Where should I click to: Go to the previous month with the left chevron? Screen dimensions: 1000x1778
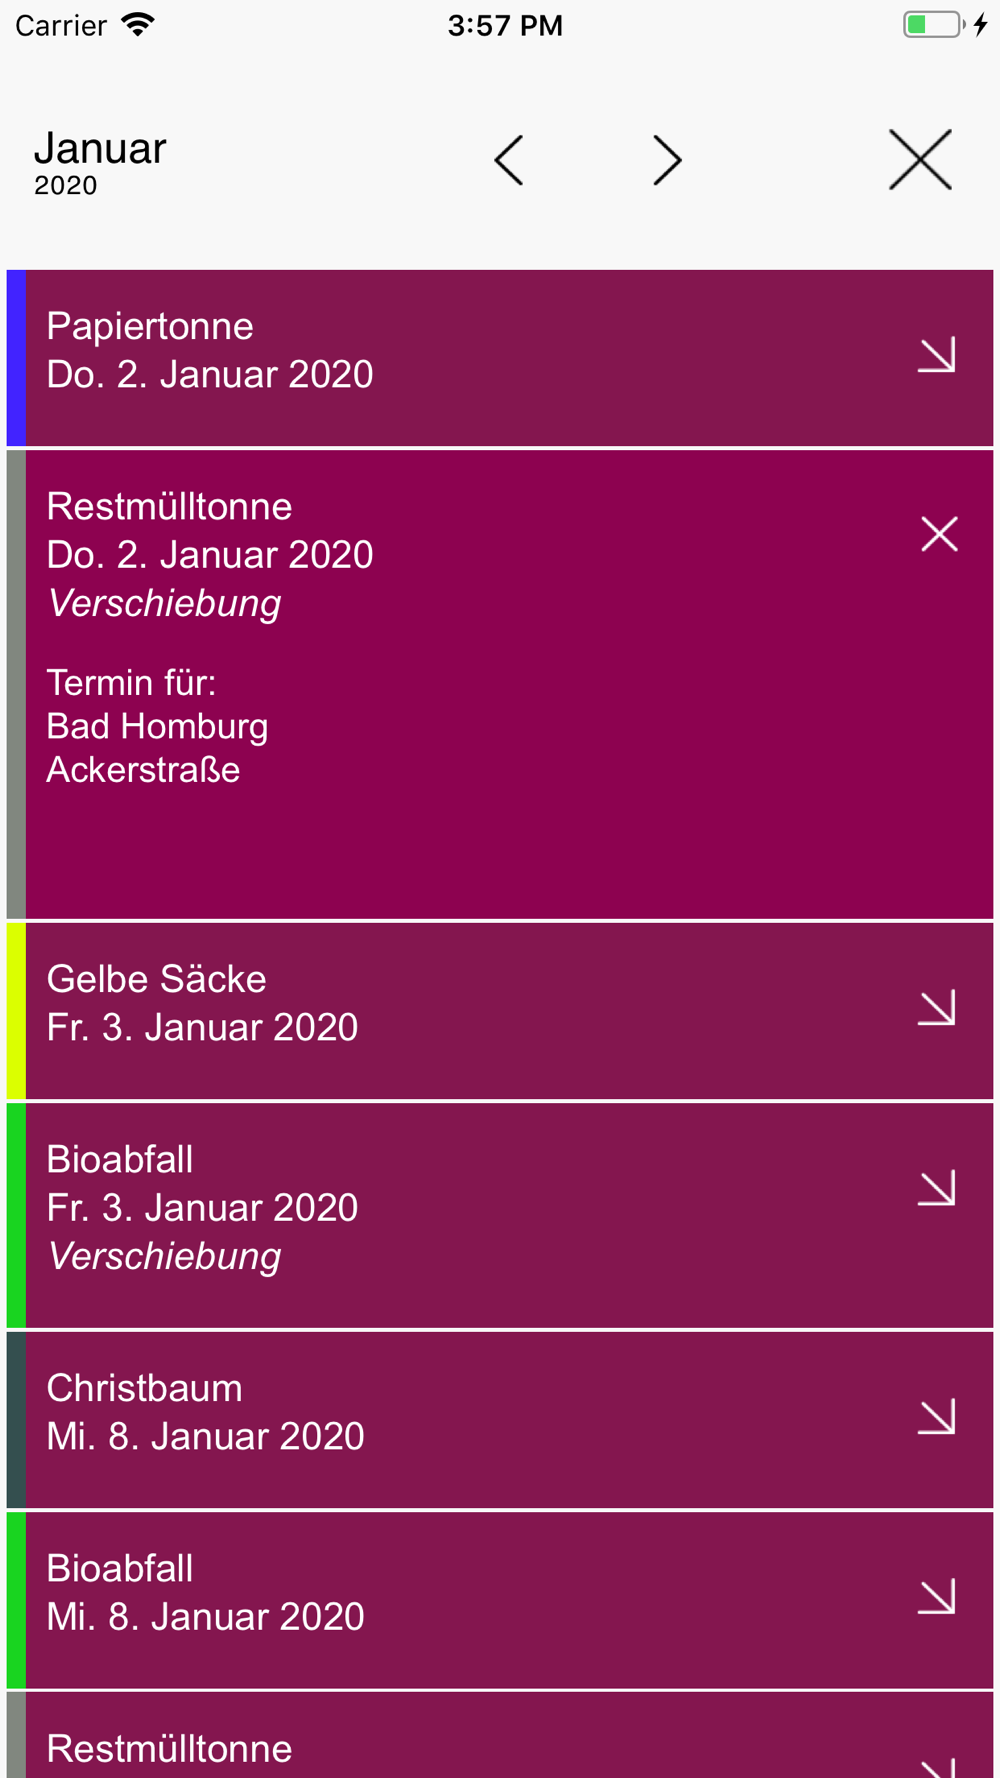pos(509,160)
